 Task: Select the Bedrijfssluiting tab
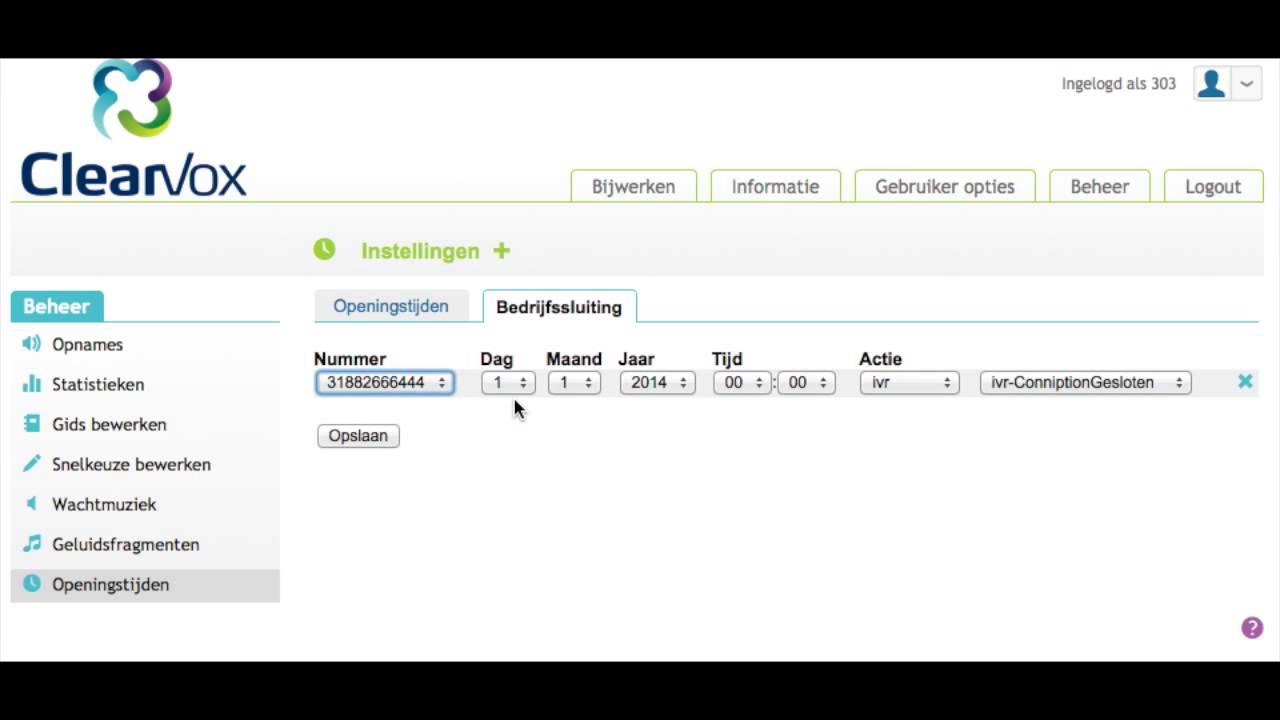(x=559, y=307)
